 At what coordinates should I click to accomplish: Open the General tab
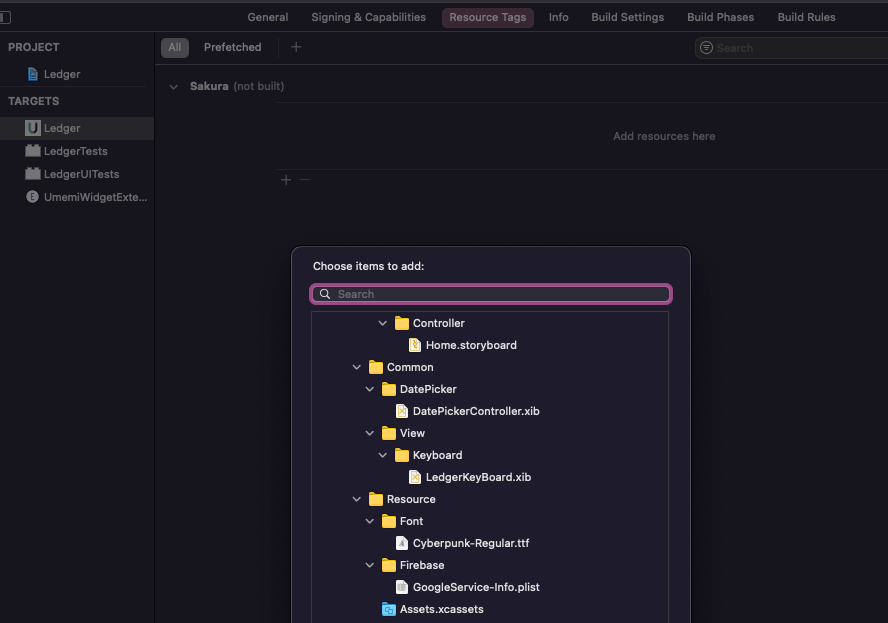coord(267,17)
